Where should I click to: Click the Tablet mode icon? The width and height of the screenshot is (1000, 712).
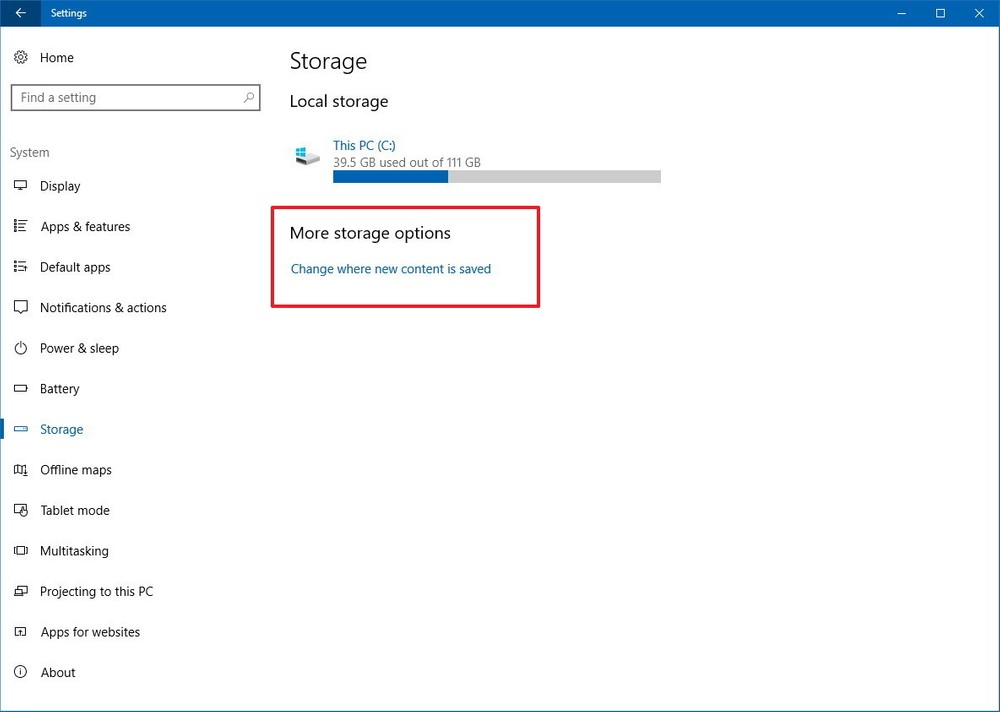(x=20, y=510)
